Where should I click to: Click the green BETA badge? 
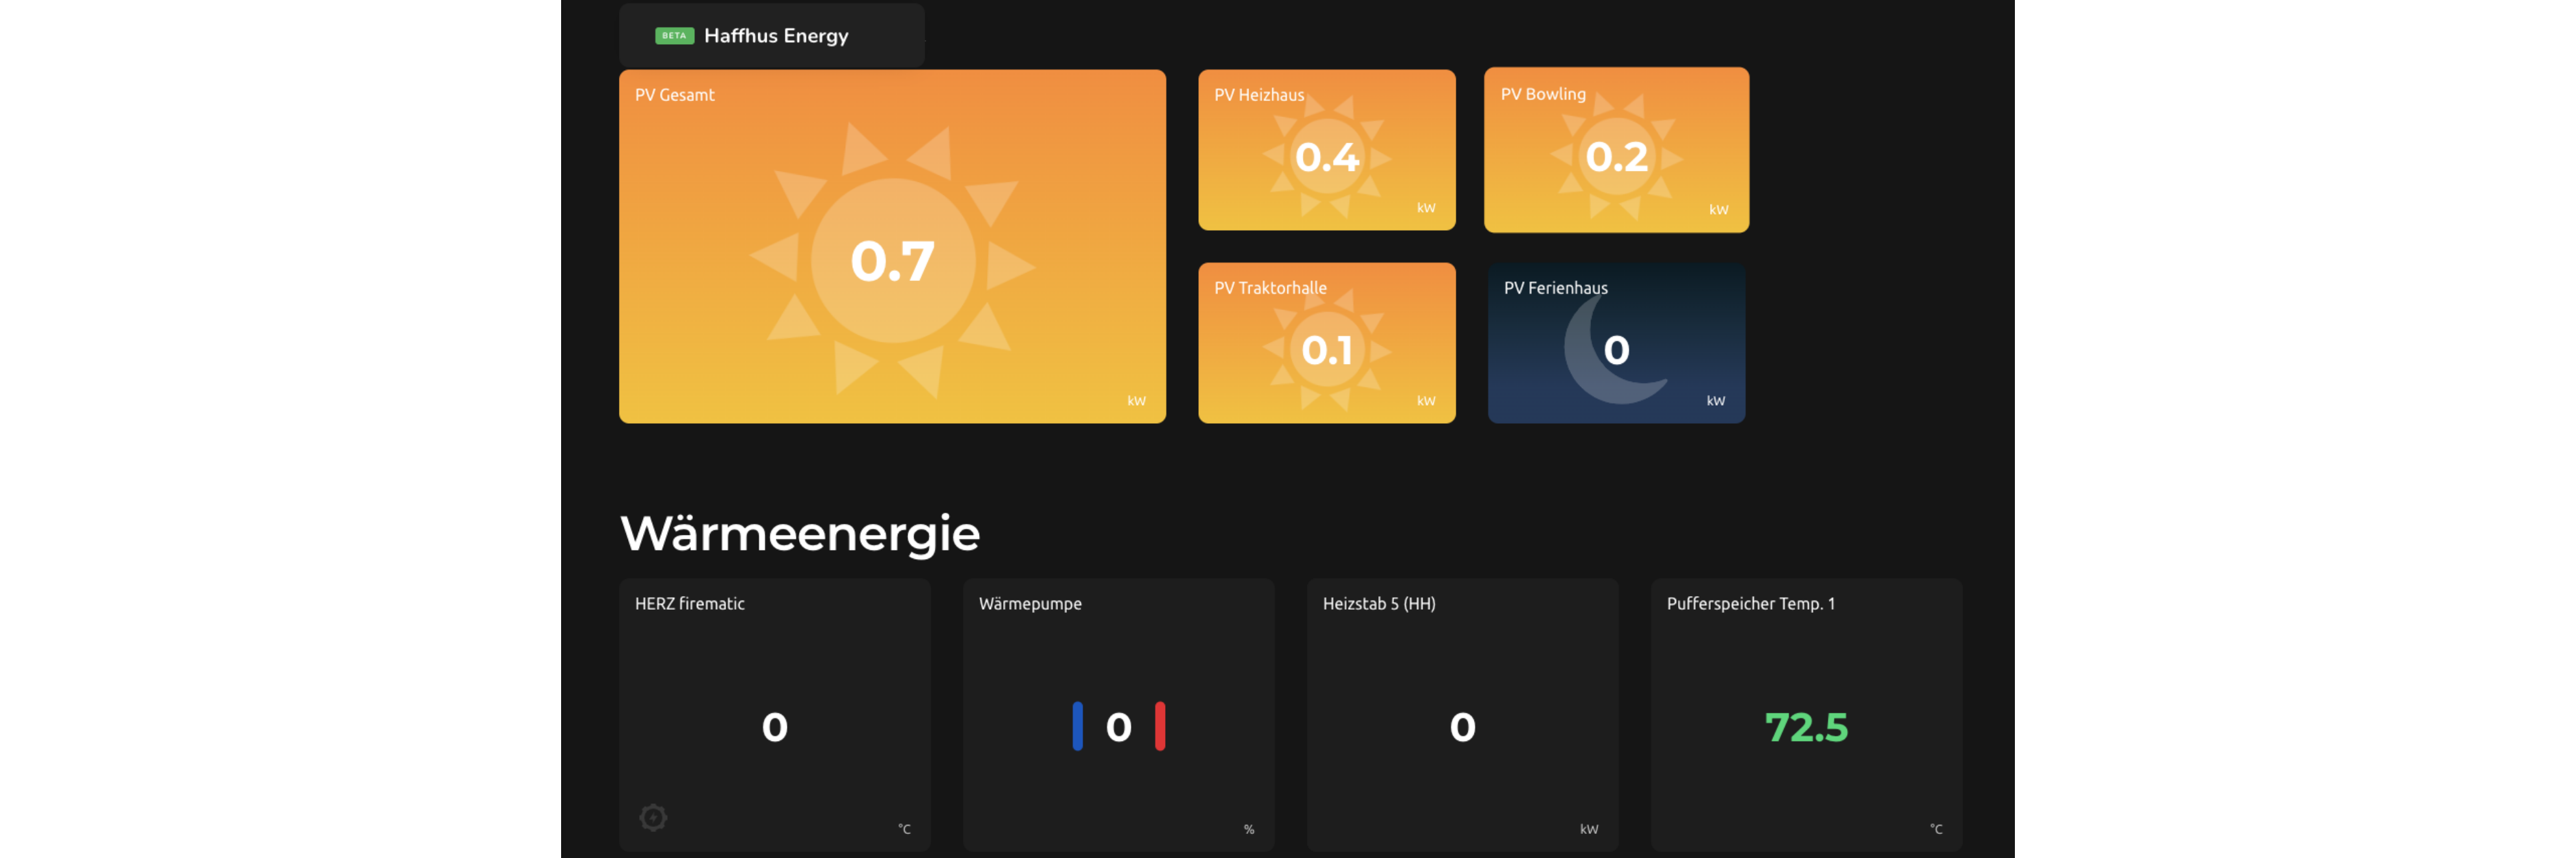674,36
